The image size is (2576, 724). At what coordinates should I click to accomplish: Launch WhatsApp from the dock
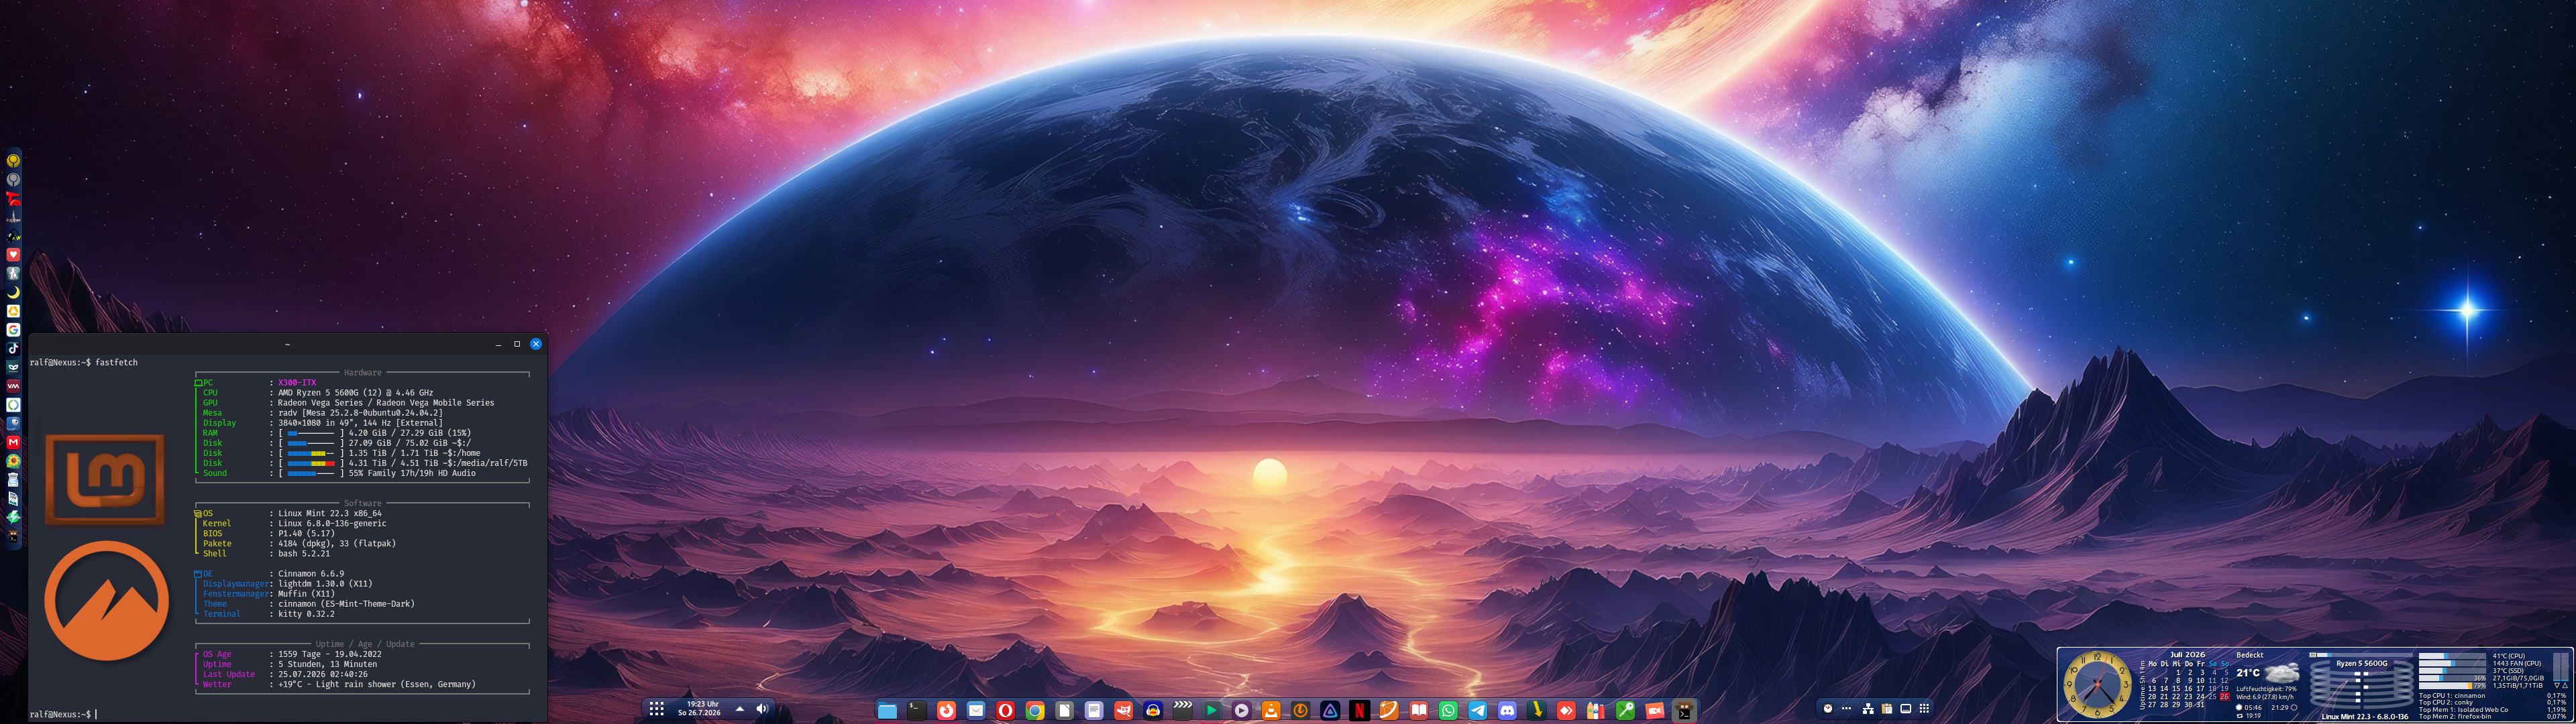[x=1448, y=710]
